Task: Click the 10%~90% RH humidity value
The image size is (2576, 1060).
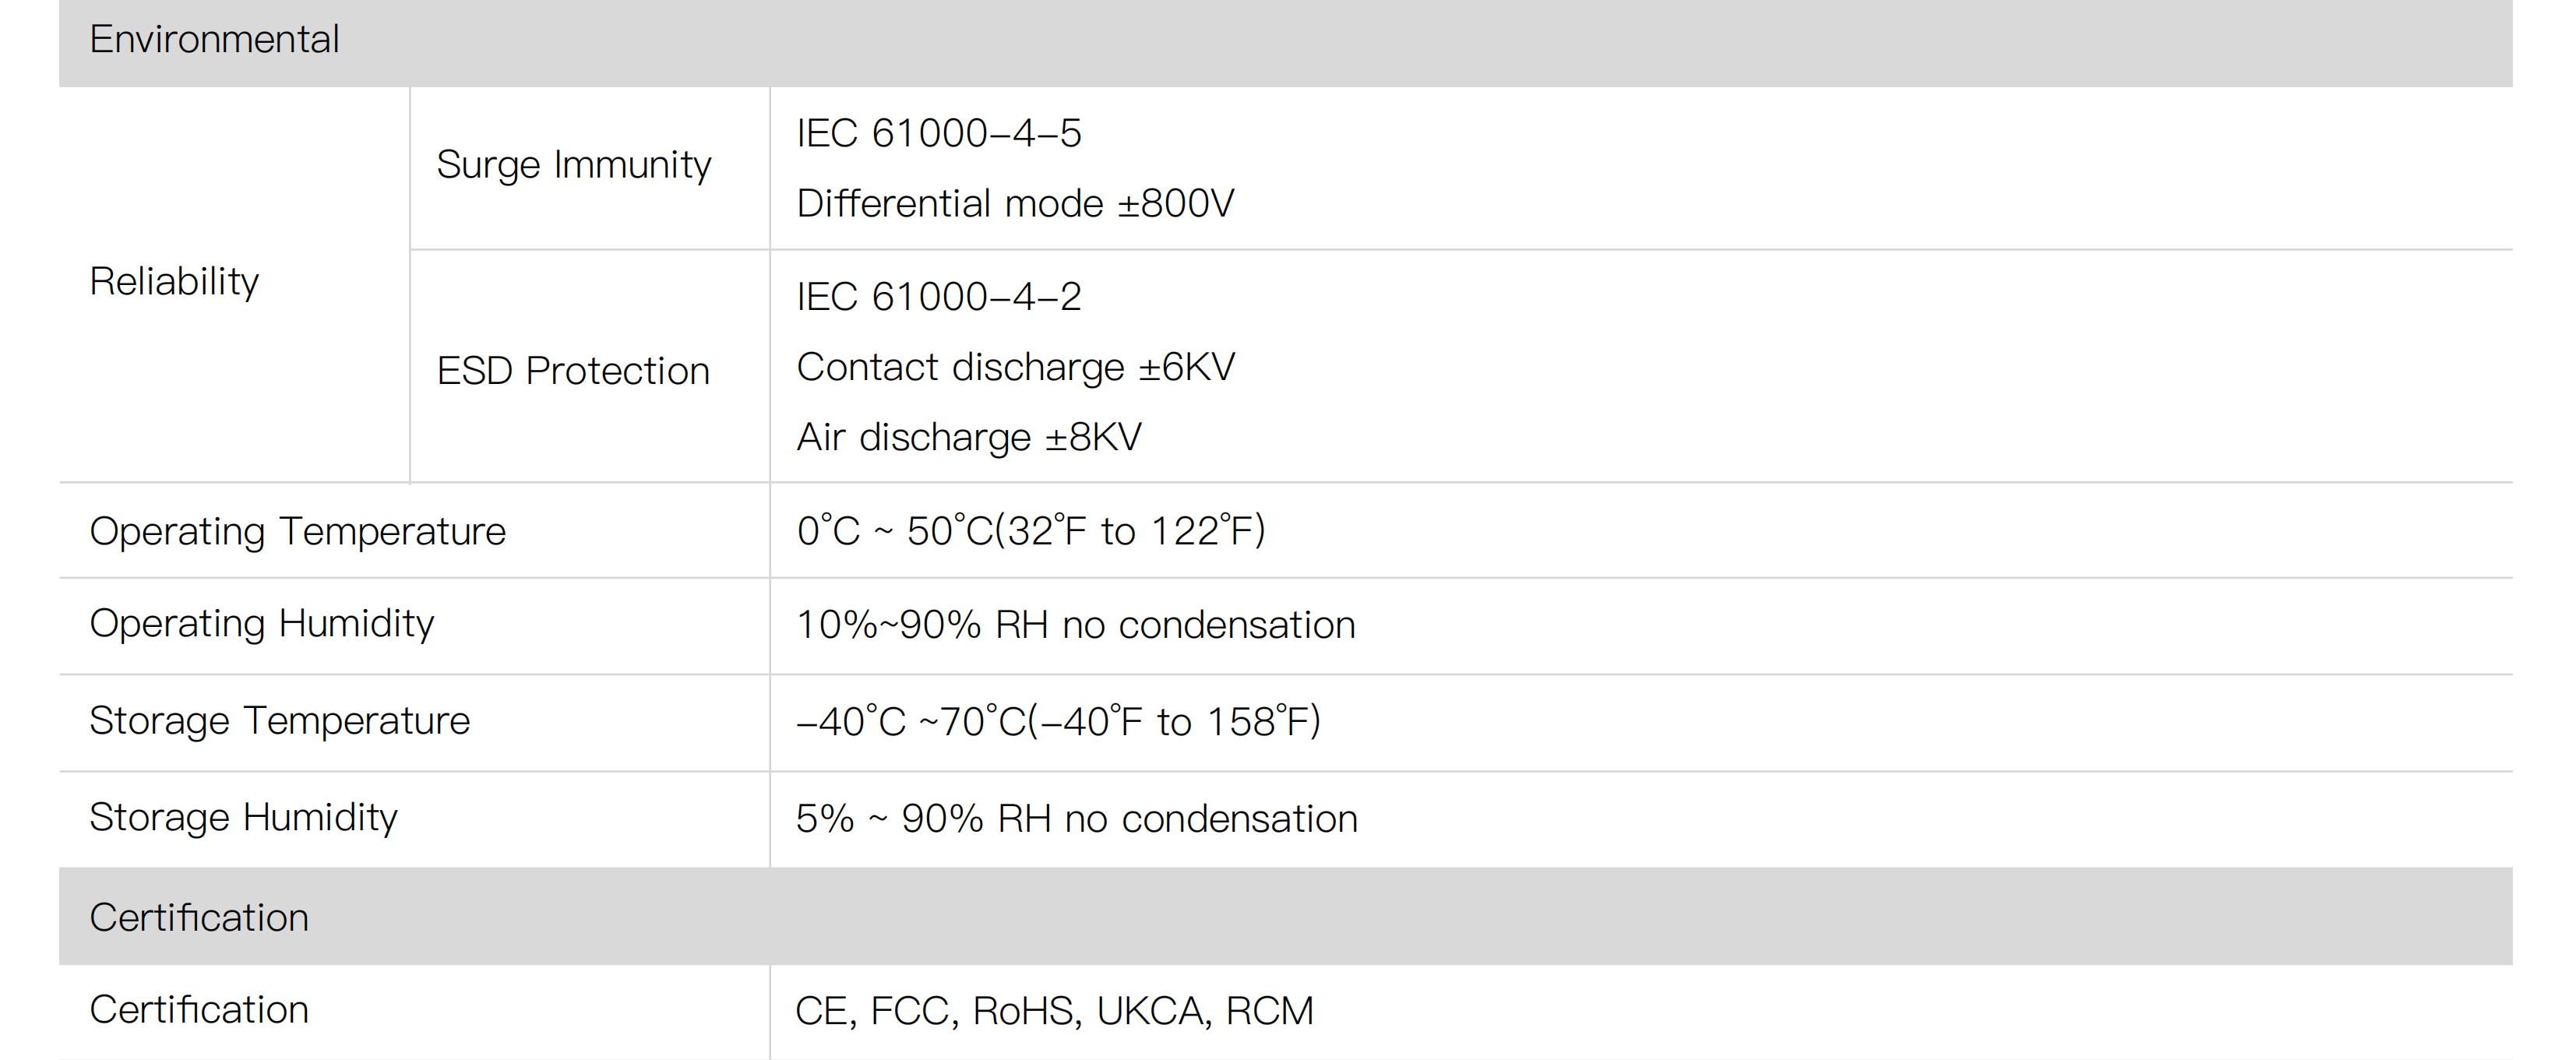Action: click(x=1075, y=625)
